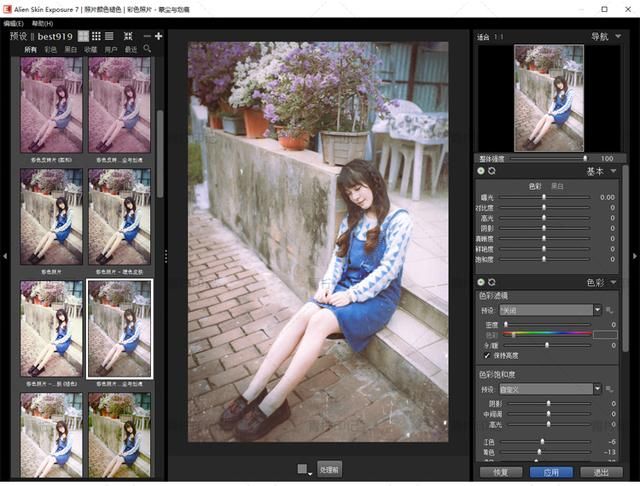Click the blue 应用 apply button
This screenshot has height=486, width=640.
pos(551,473)
